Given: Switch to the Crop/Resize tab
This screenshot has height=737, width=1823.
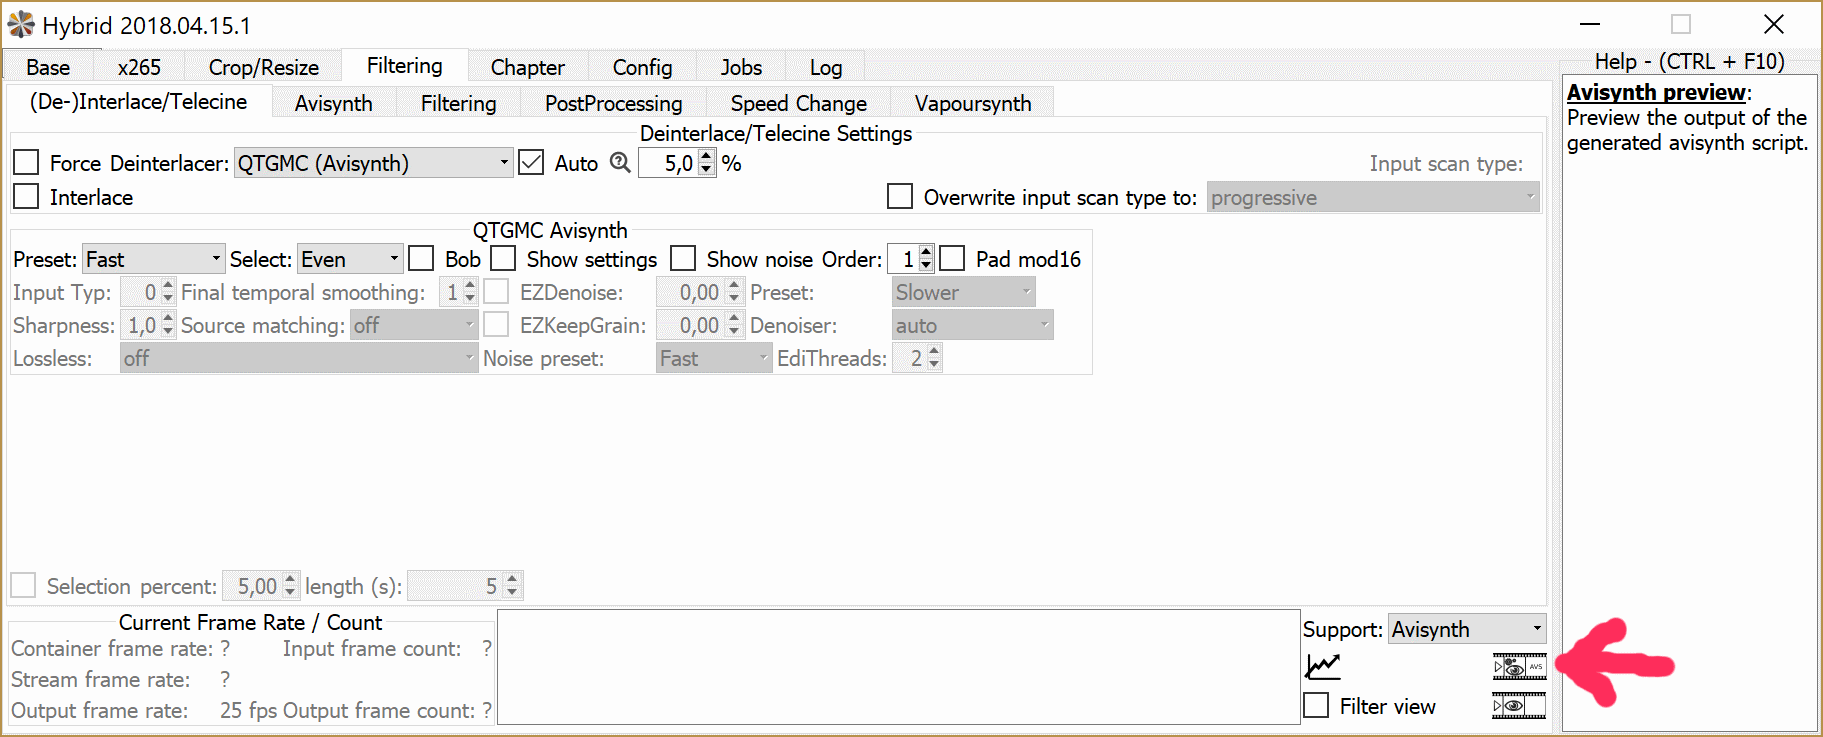Looking at the screenshot, I should tap(263, 67).
